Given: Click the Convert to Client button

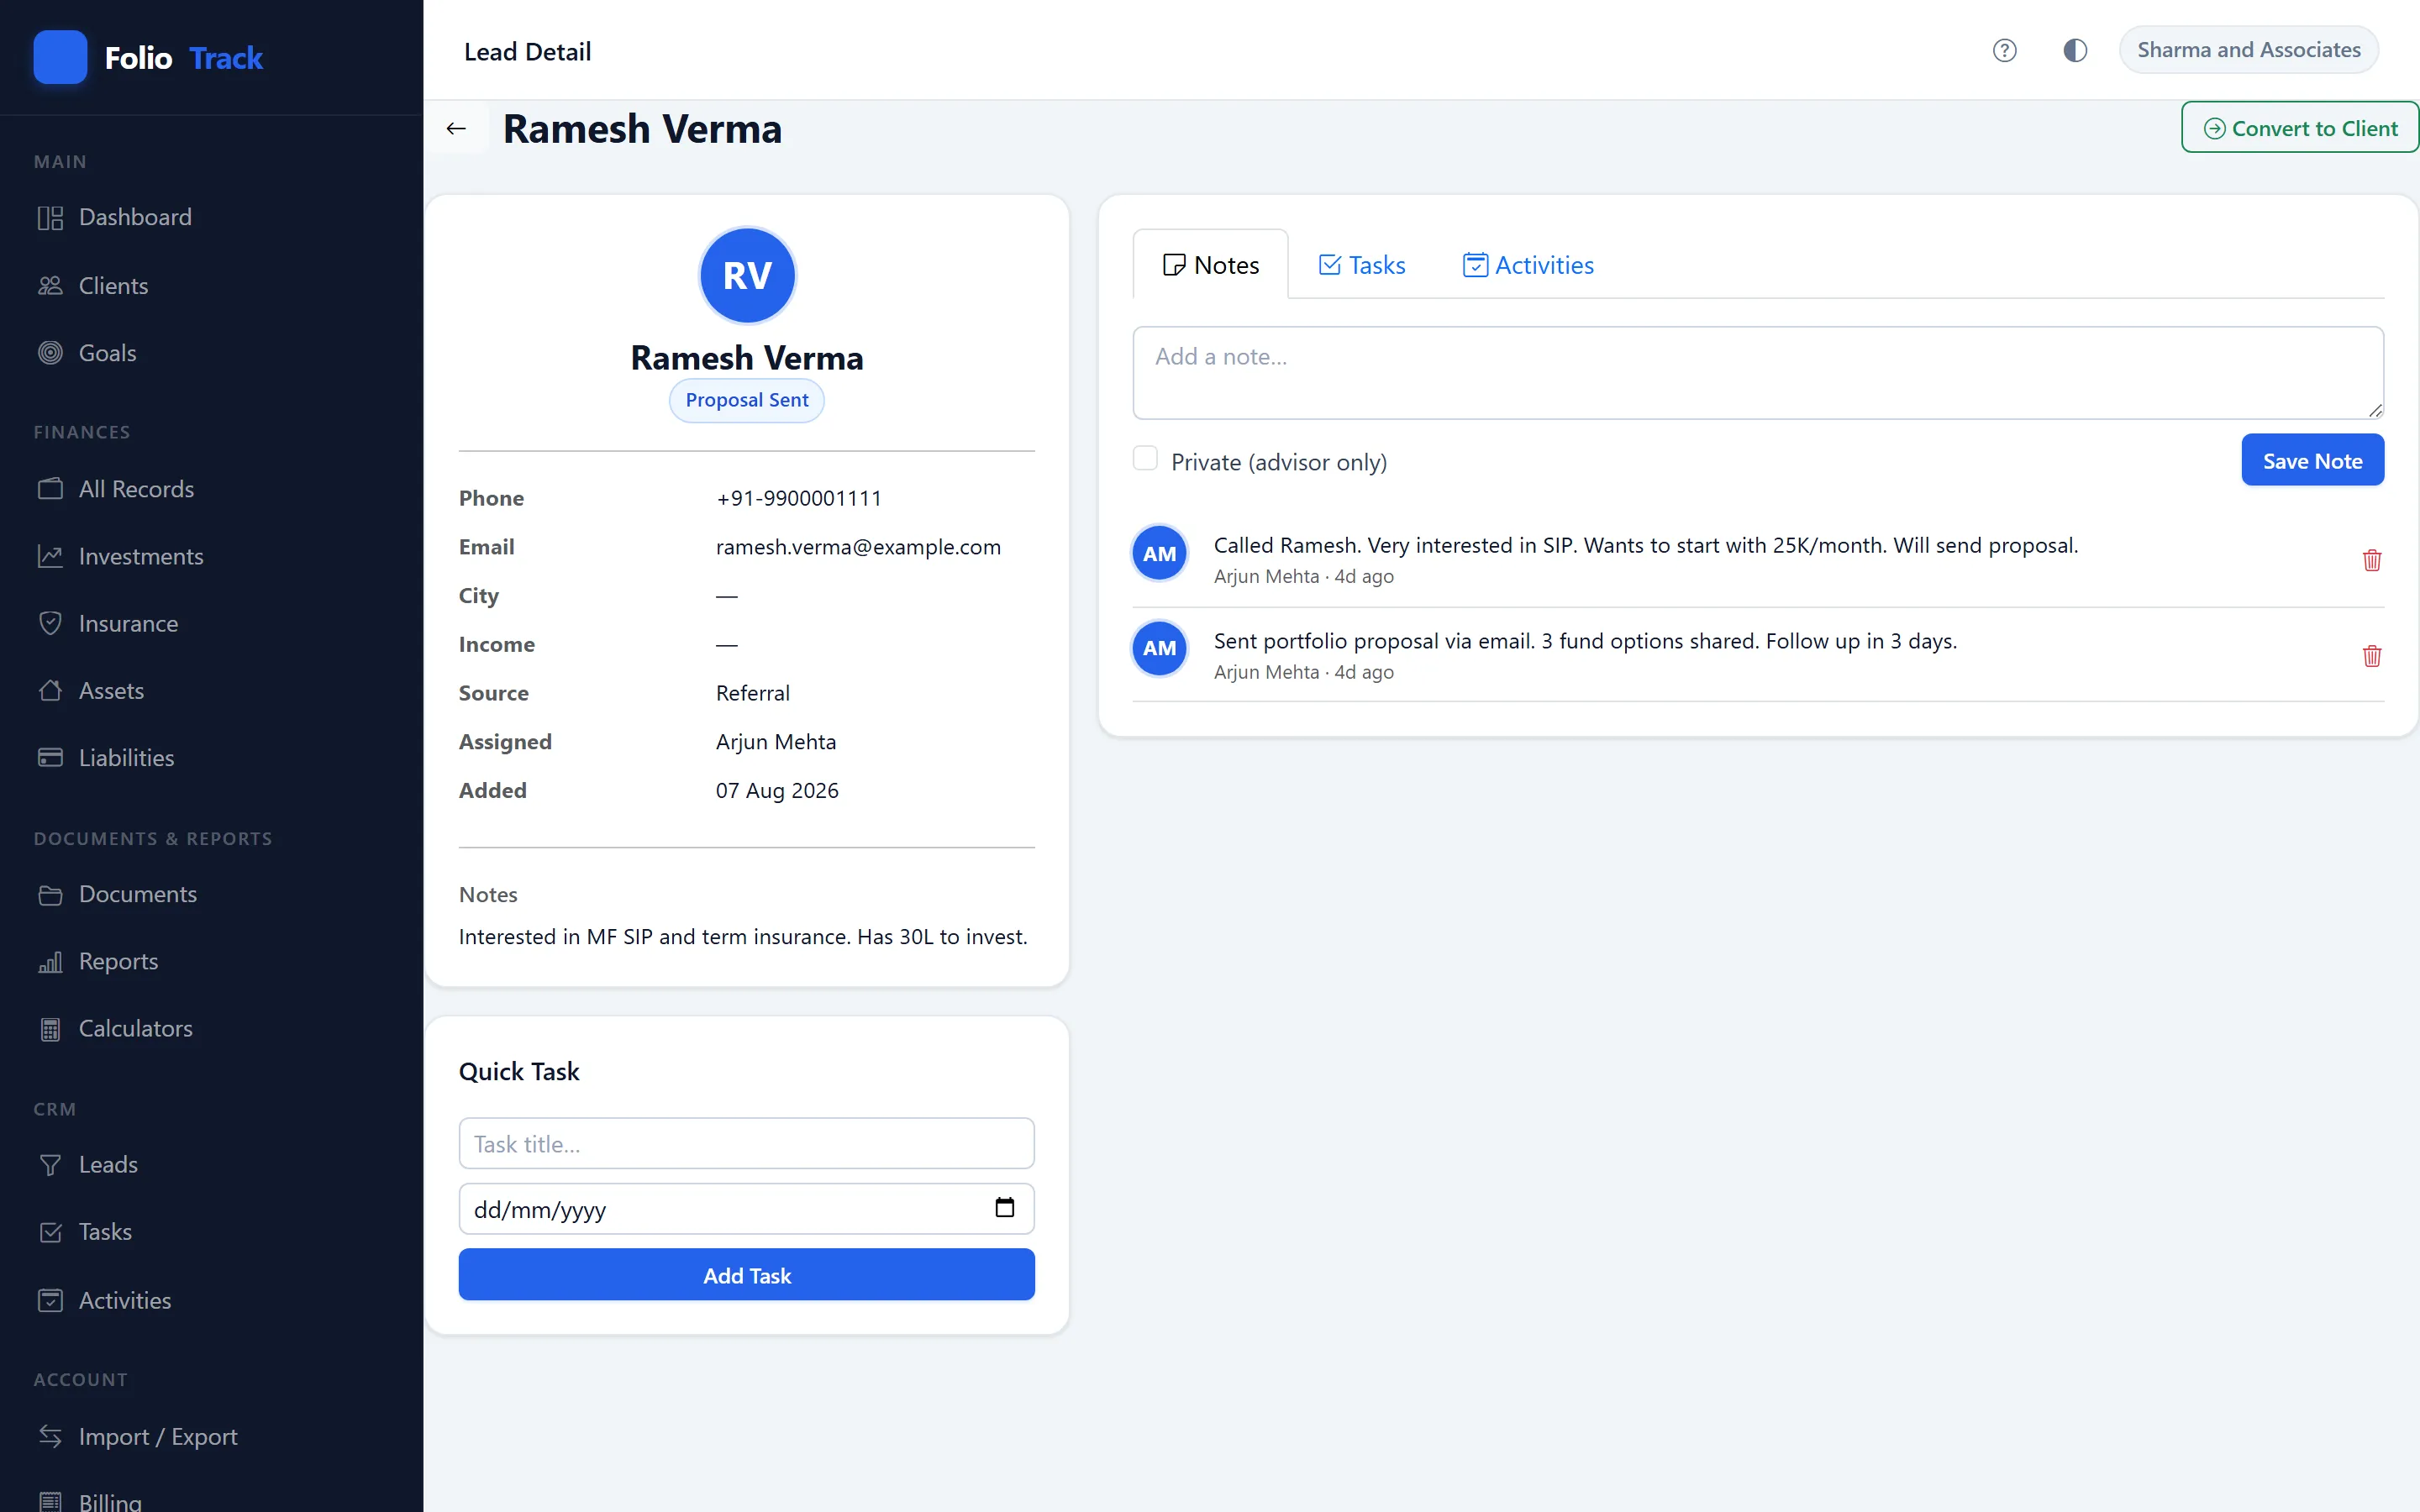Looking at the screenshot, I should tap(2299, 128).
